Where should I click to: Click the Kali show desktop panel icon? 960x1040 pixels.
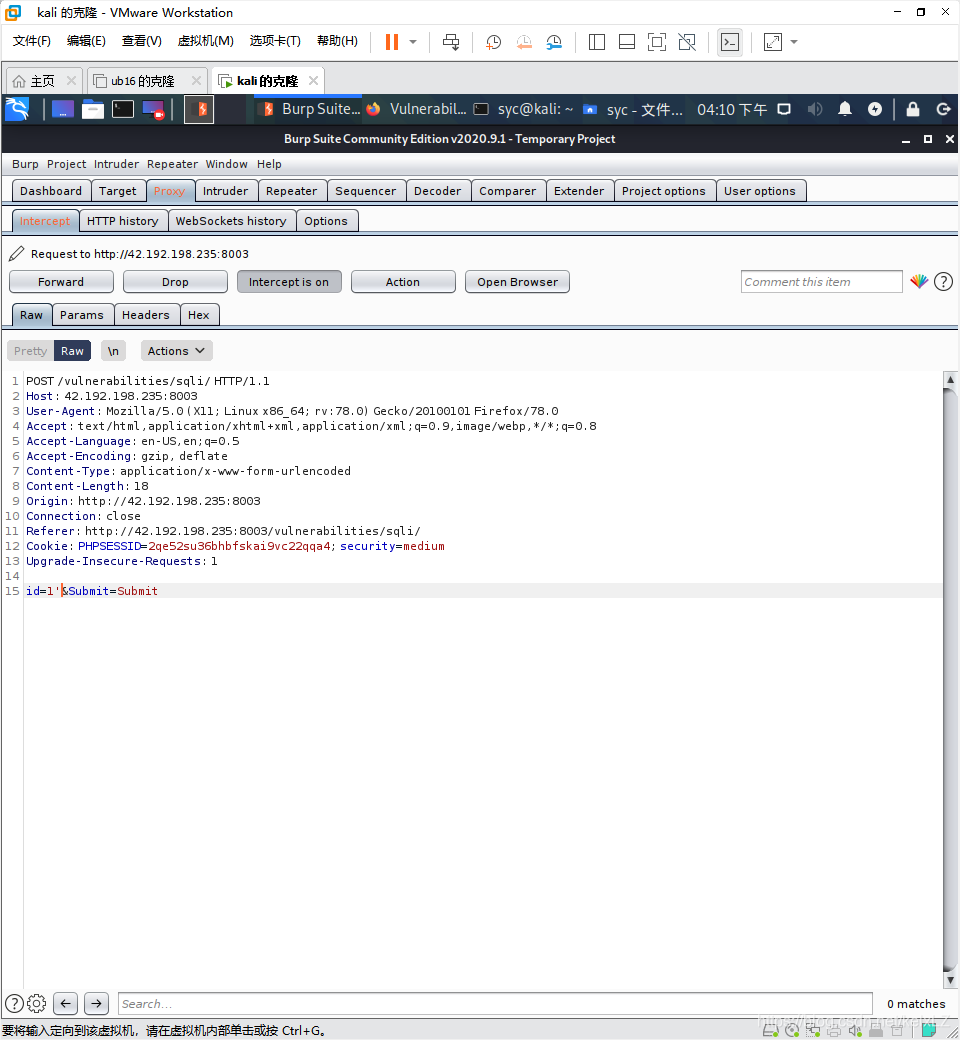(x=62, y=109)
